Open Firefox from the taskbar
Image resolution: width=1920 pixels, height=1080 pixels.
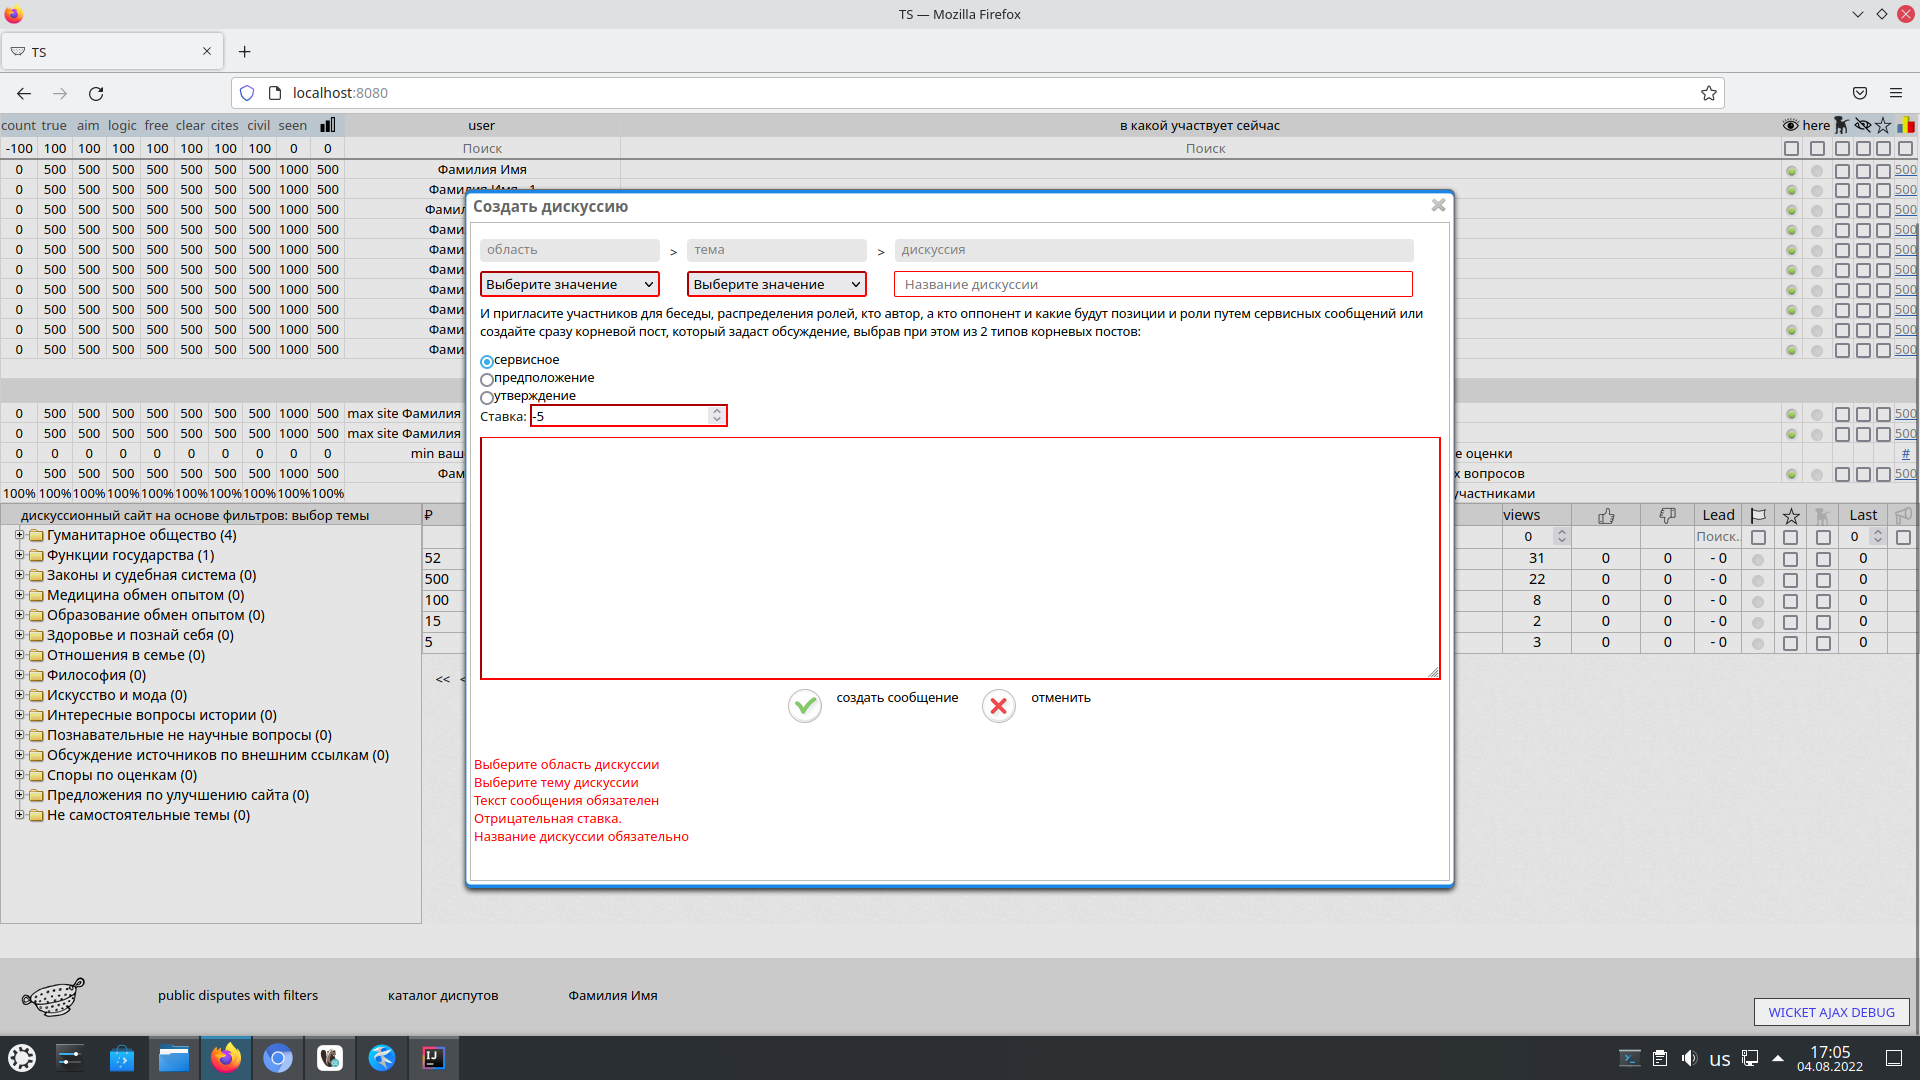226,1058
